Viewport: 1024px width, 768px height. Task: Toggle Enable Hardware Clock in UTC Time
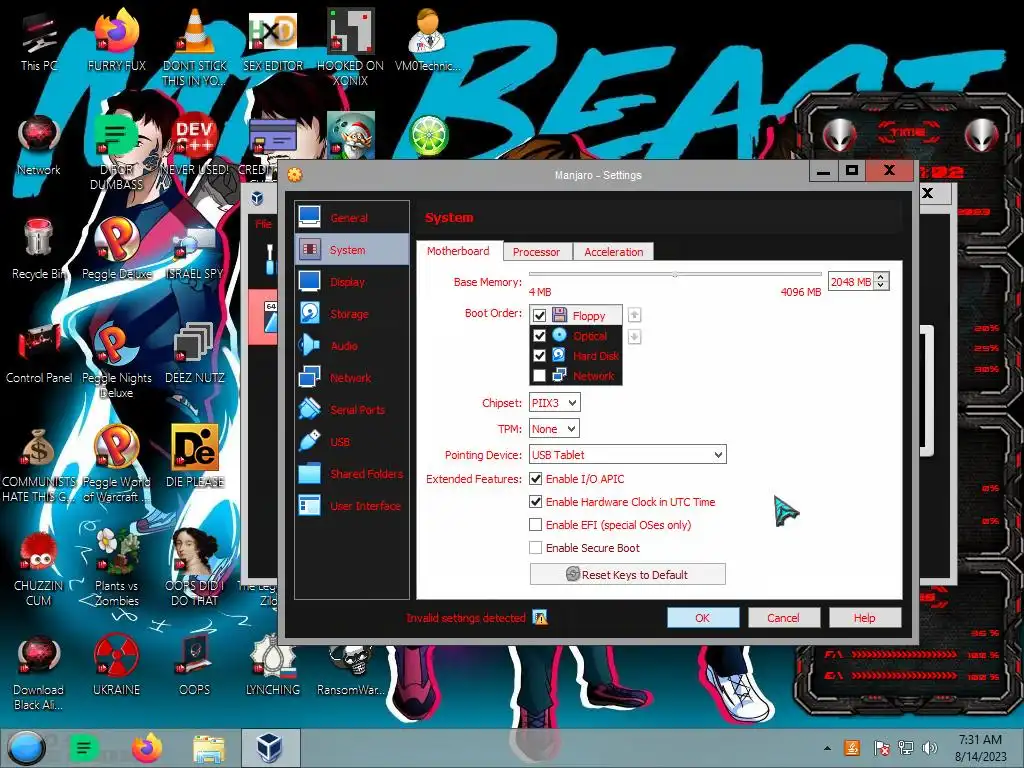point(536,502)
